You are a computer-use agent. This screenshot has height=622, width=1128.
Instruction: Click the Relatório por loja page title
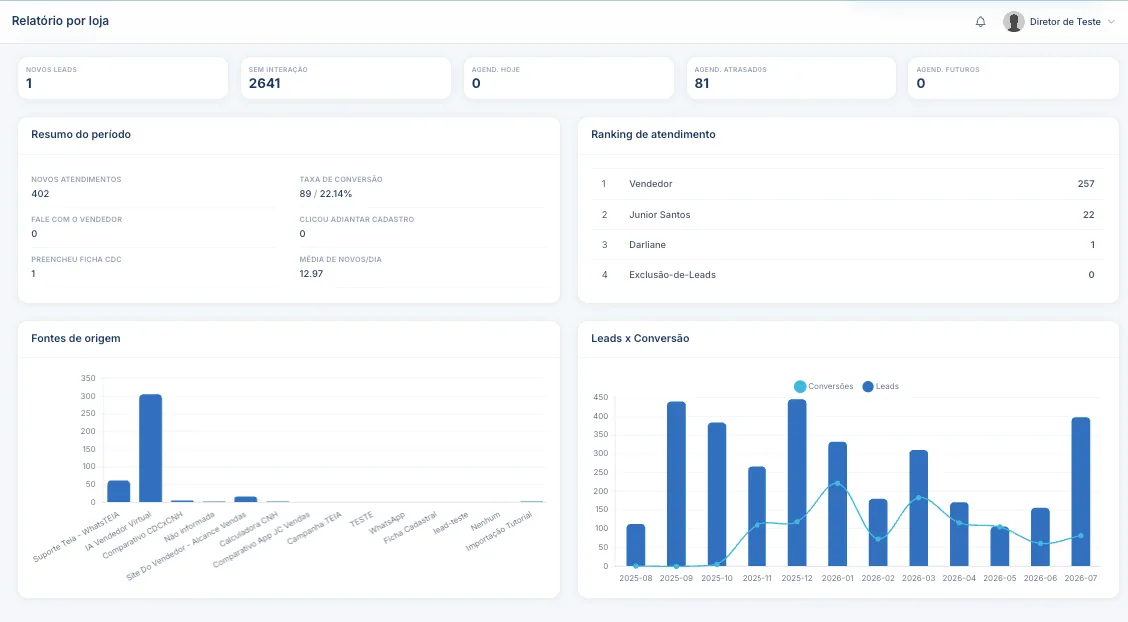pyautogui.click(x=60, y=21)
